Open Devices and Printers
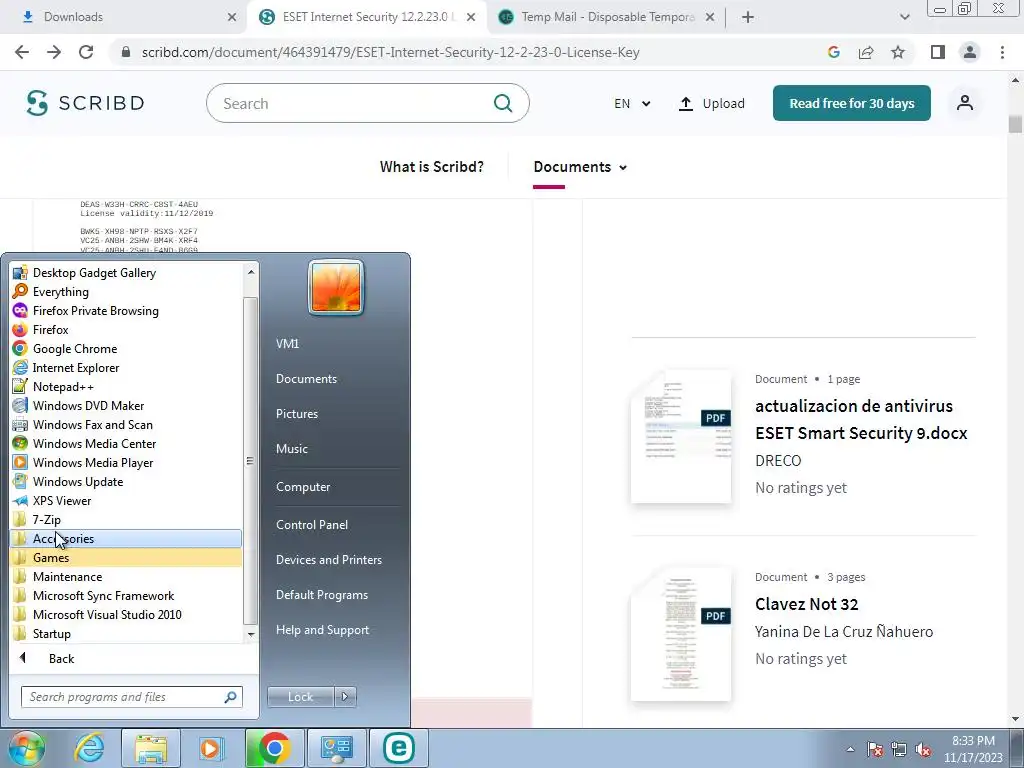 coord(328,560)
